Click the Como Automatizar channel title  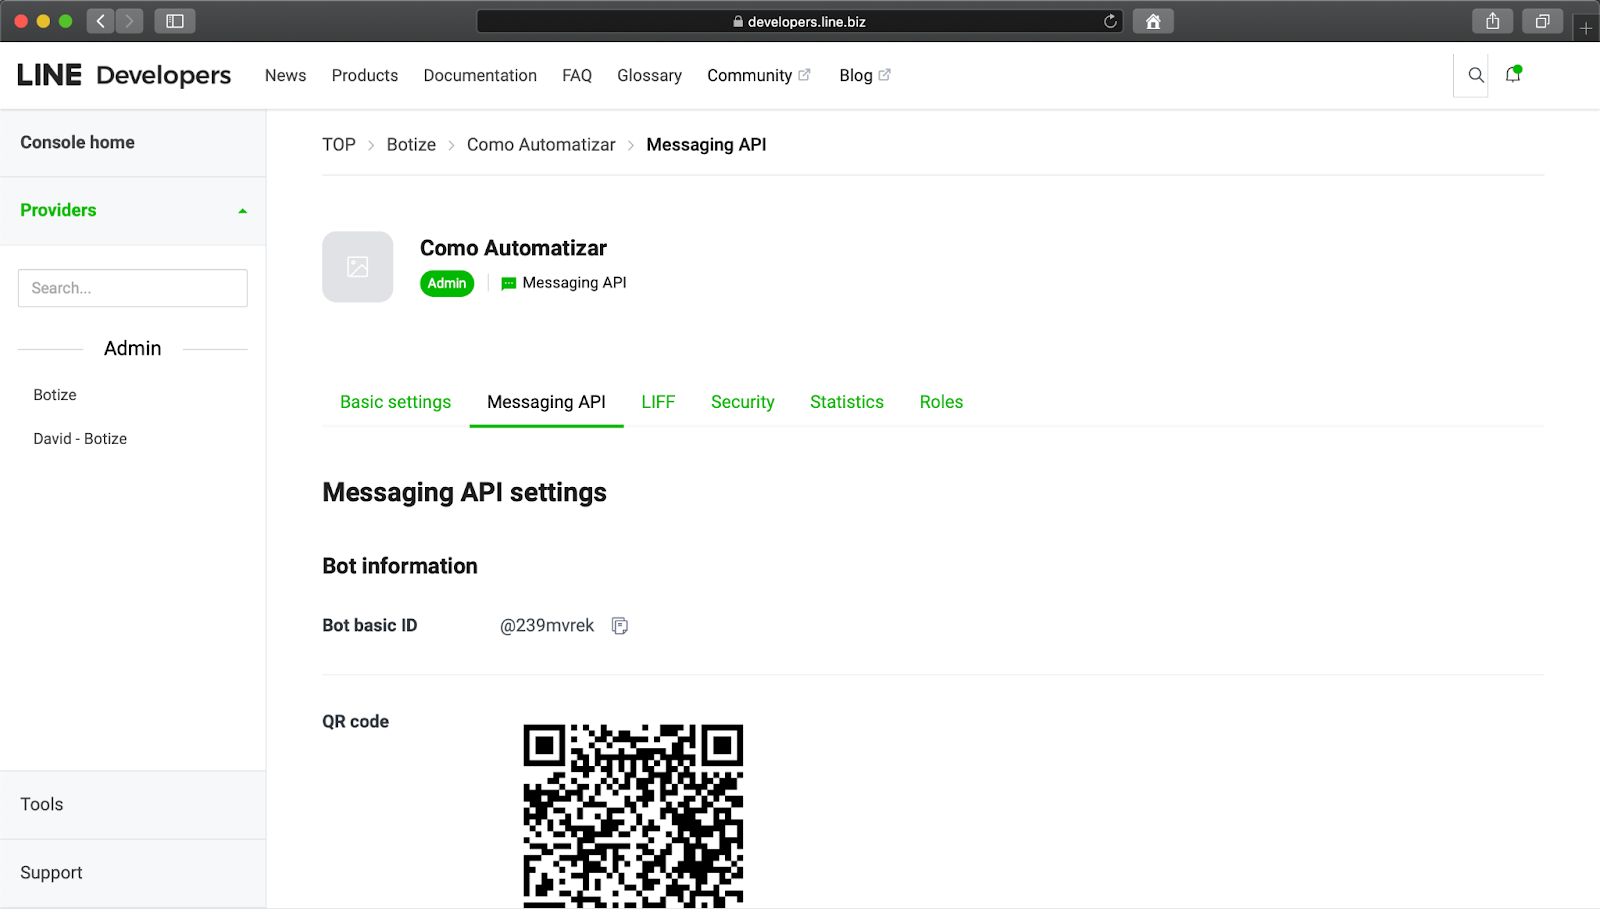(x=513, y=248)
